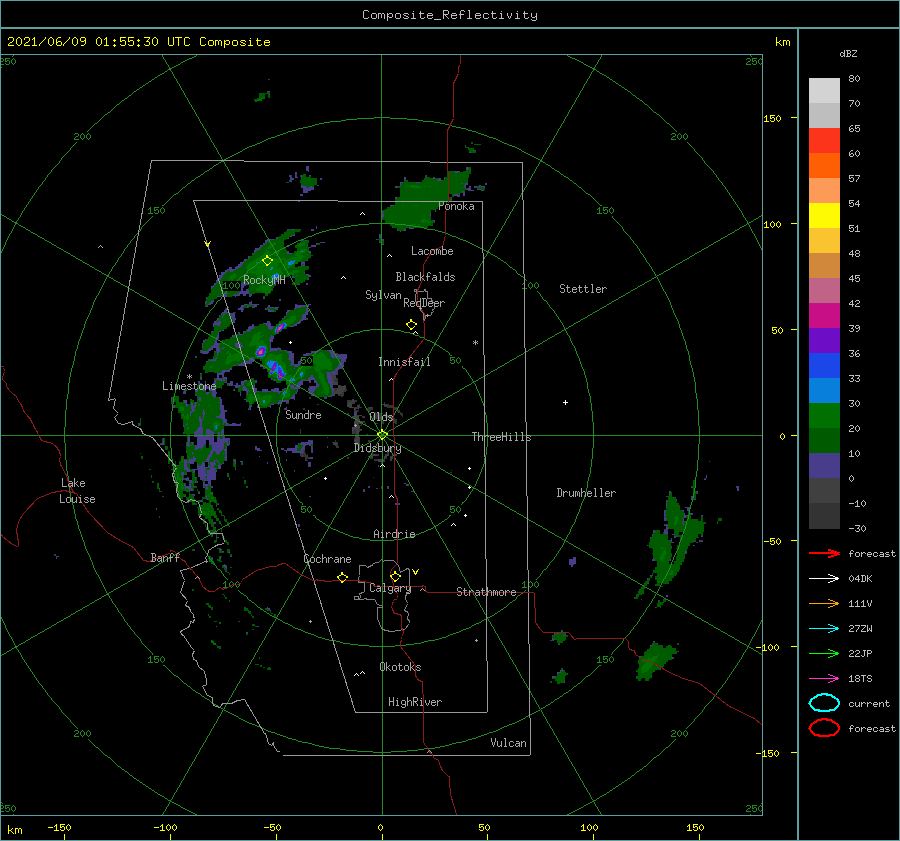Click the 54 dBZ yellow color swatch
900x841 pixels.
(x=824, y=216)
